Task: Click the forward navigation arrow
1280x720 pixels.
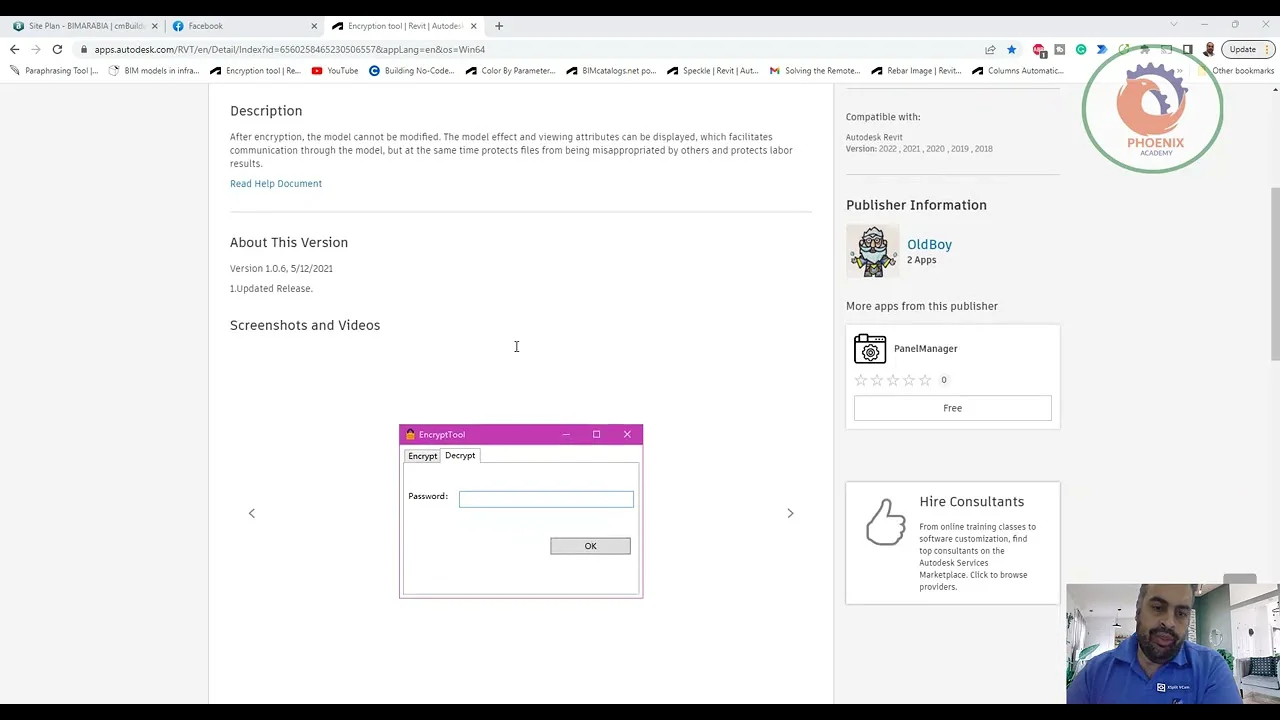Action: tap(36, 49)
